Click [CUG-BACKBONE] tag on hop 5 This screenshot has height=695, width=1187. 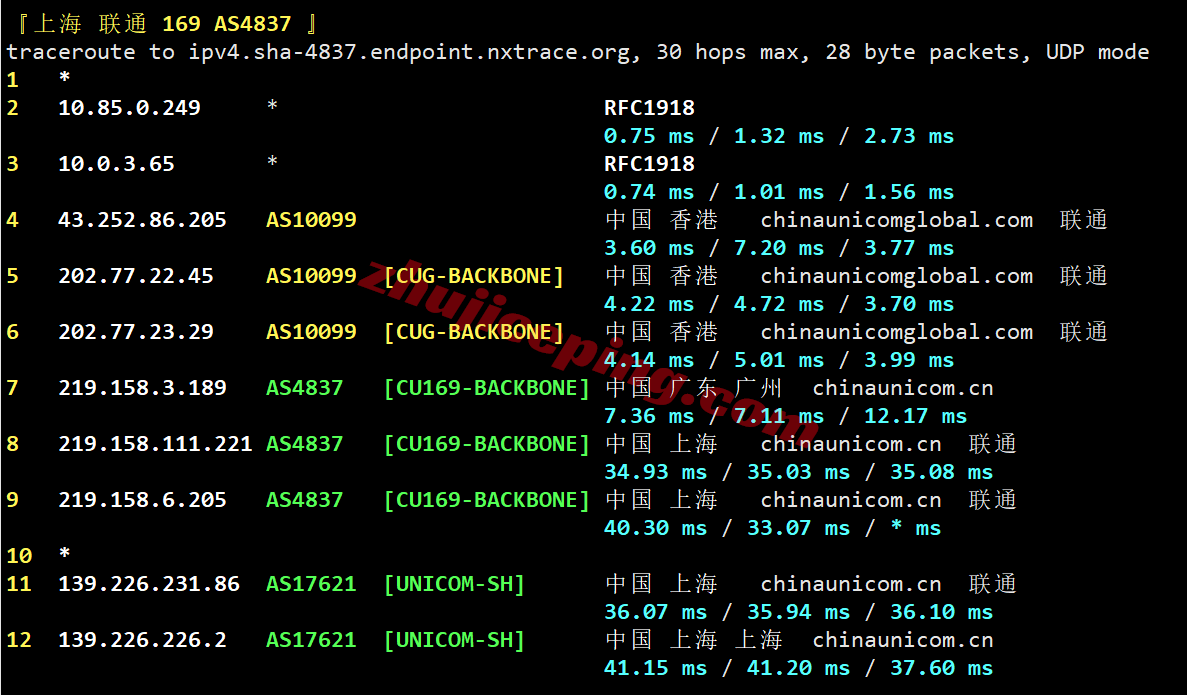coord(474,276)
